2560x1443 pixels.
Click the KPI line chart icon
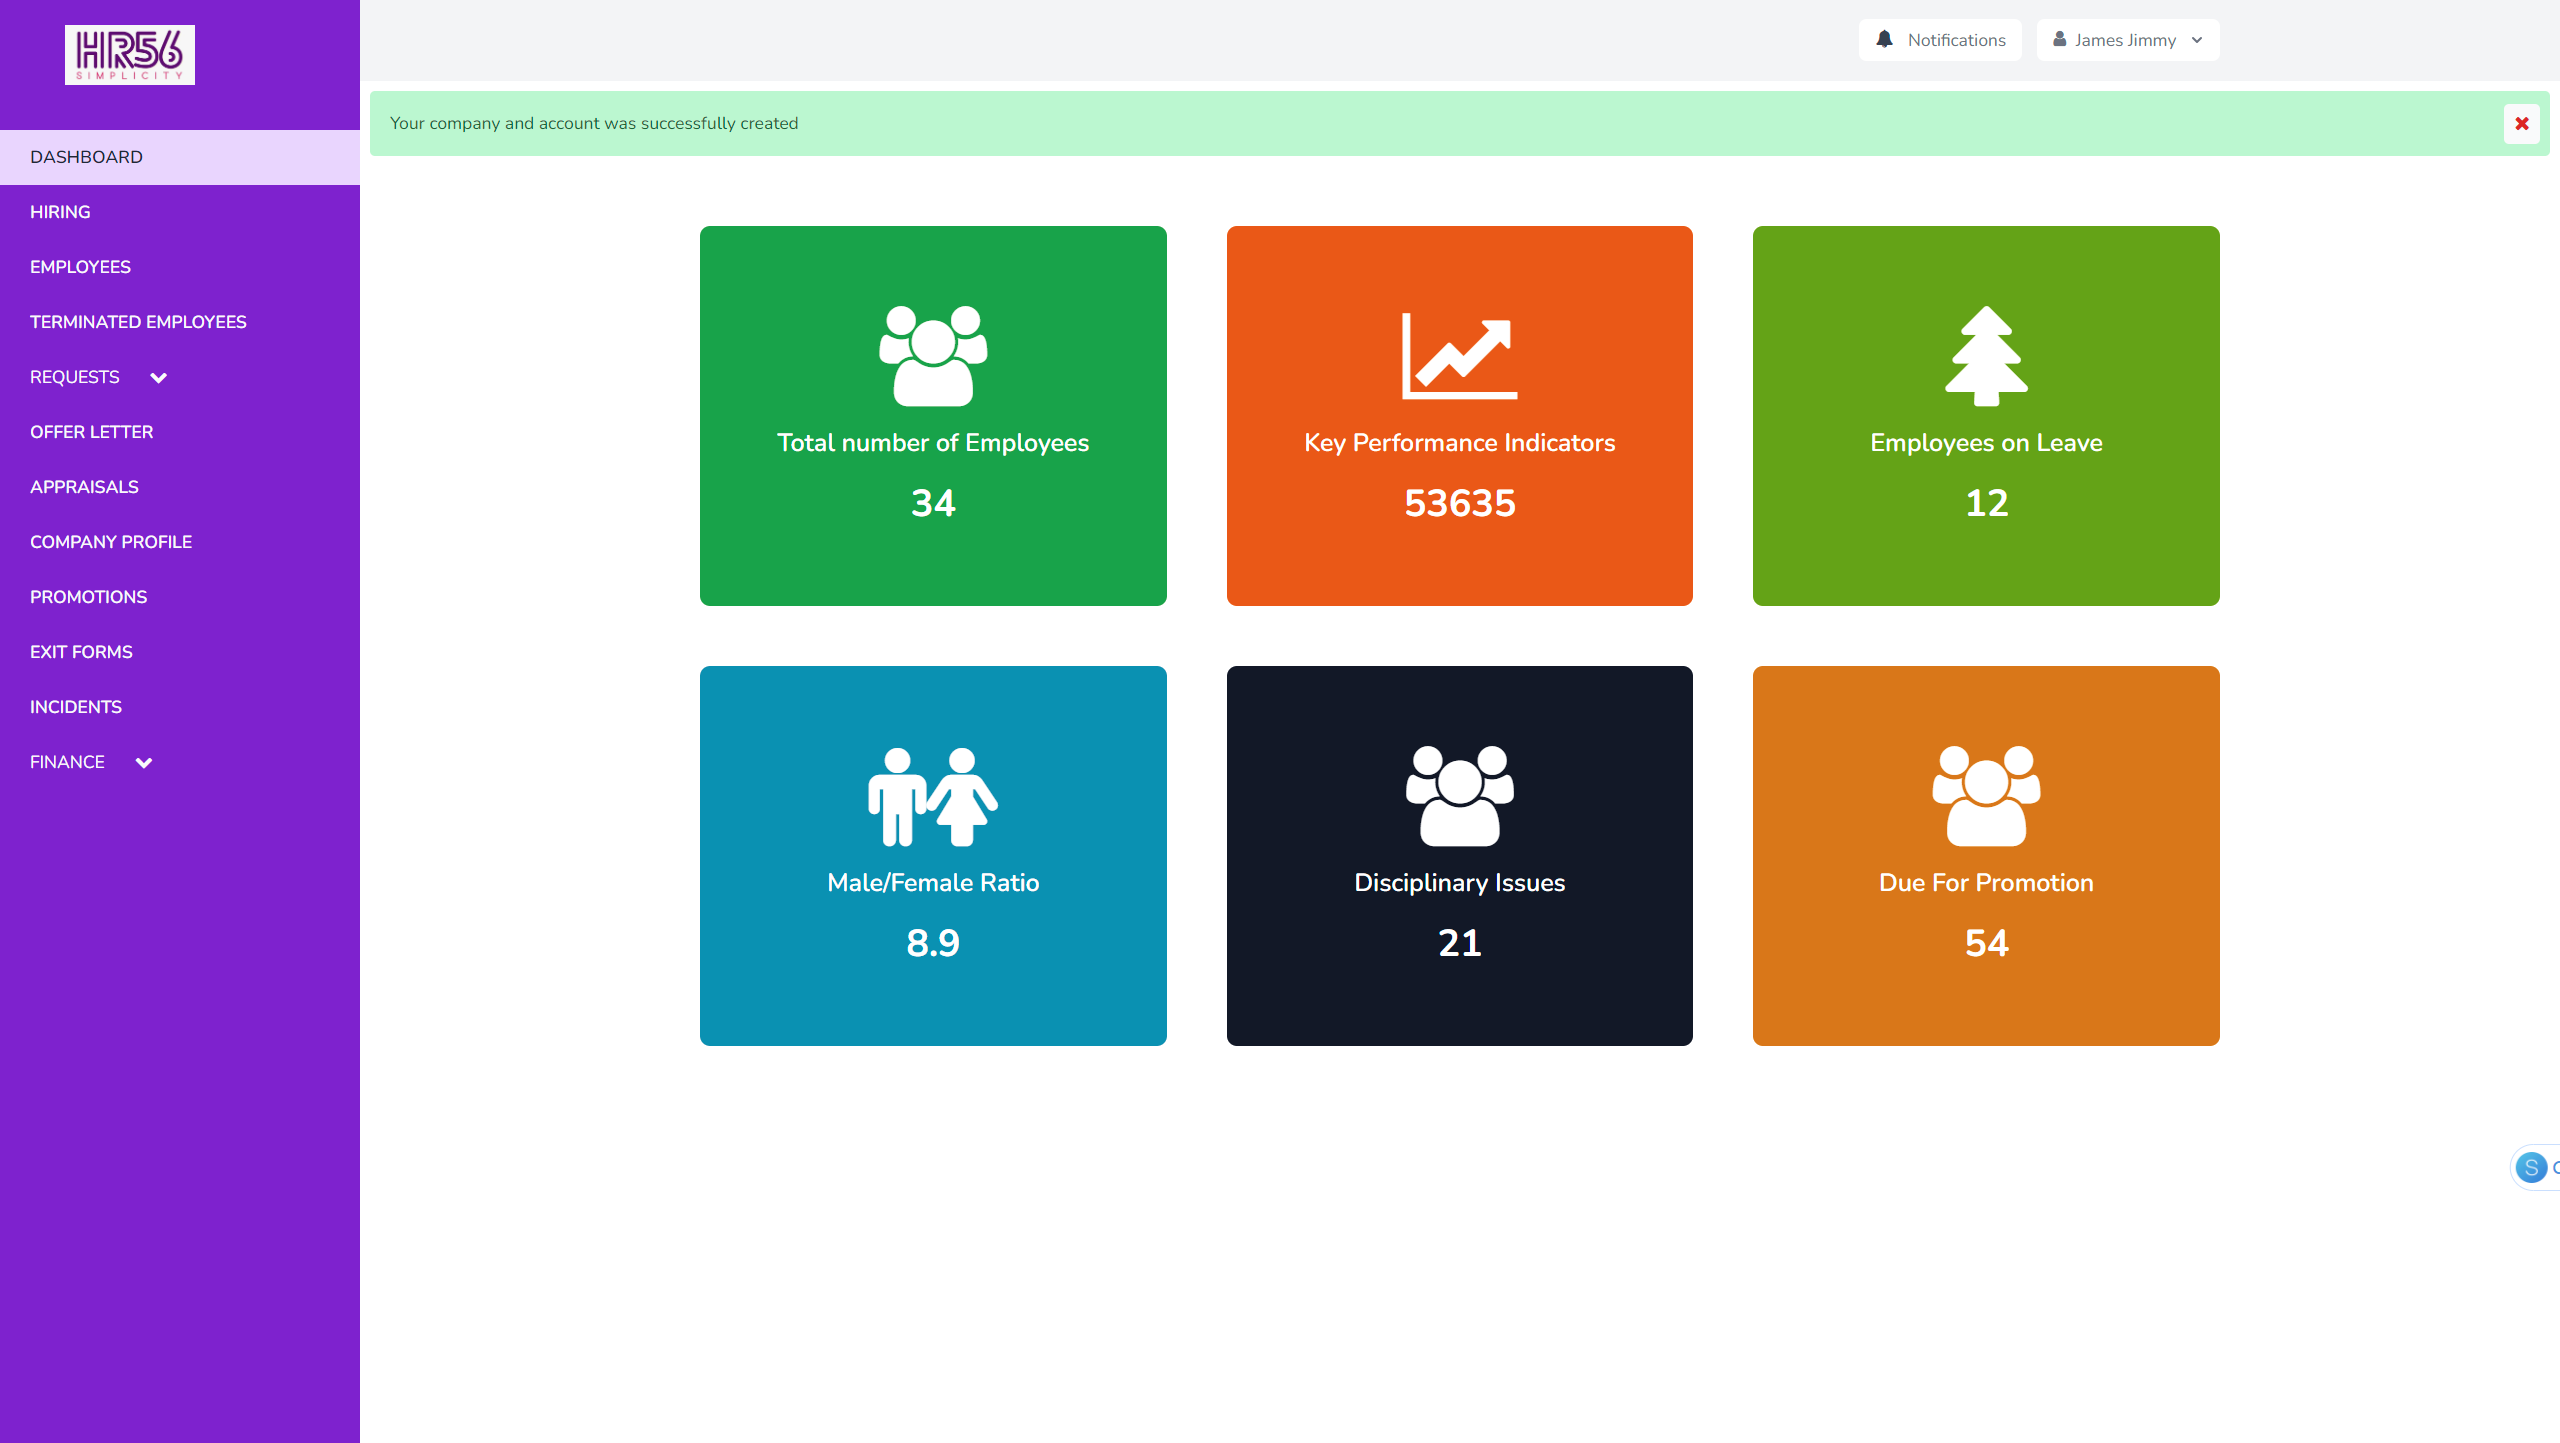(1459, 356)
